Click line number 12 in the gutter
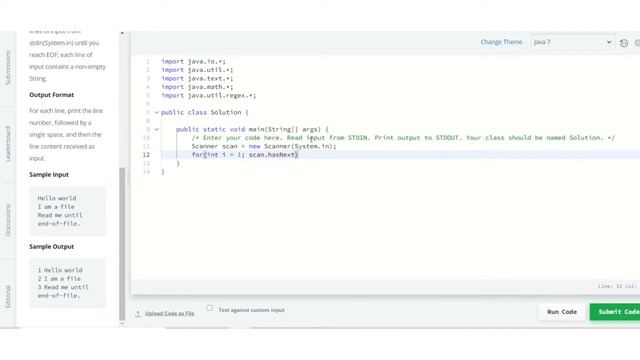The width and height of the screenshot is (640, 360). 146,155
